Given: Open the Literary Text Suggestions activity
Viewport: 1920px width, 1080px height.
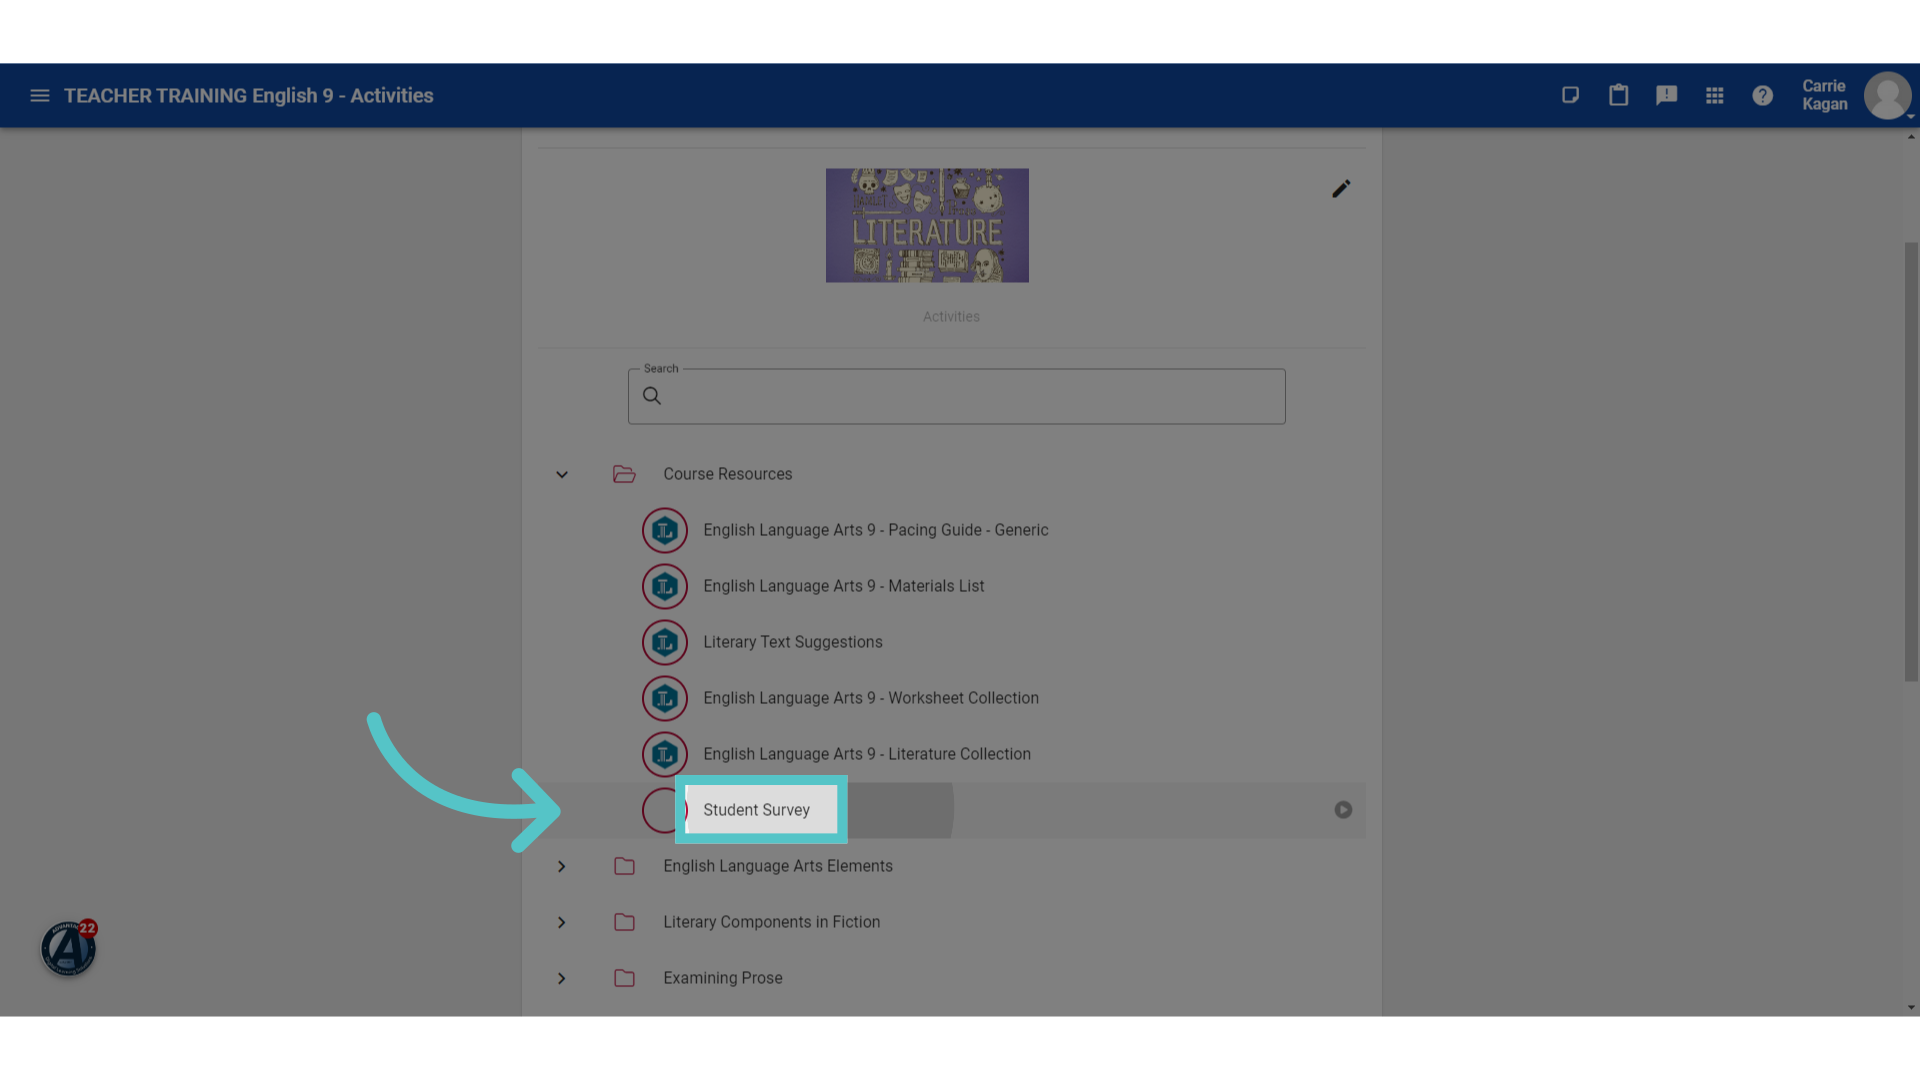Looking at the screenshot, I should [792, 642].
